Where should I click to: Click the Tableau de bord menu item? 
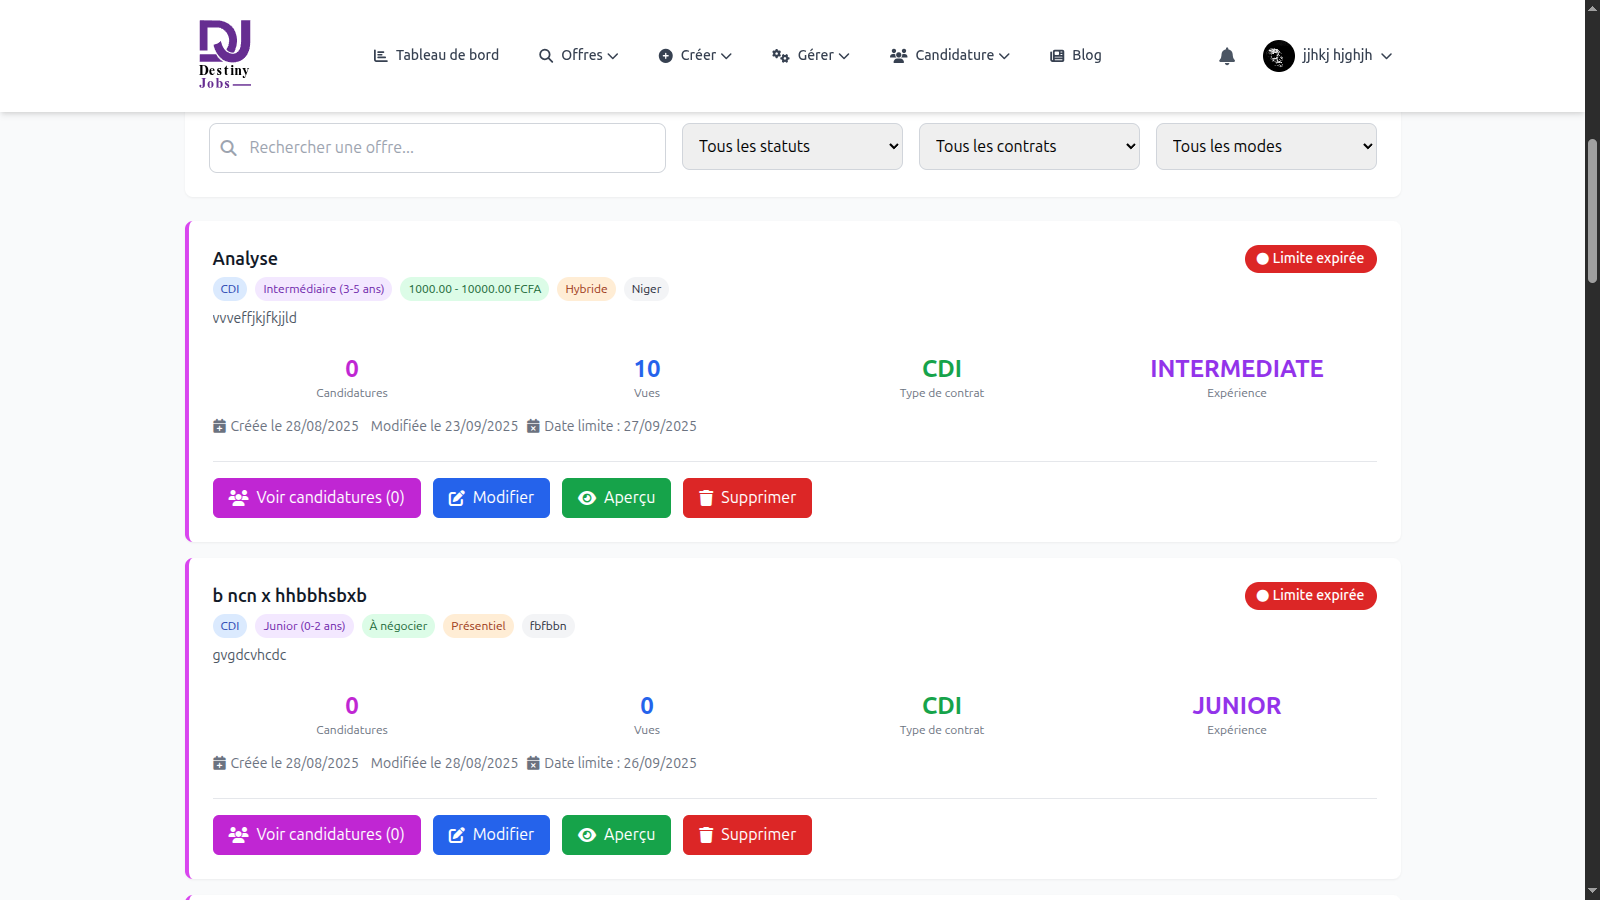pos(436,55)
